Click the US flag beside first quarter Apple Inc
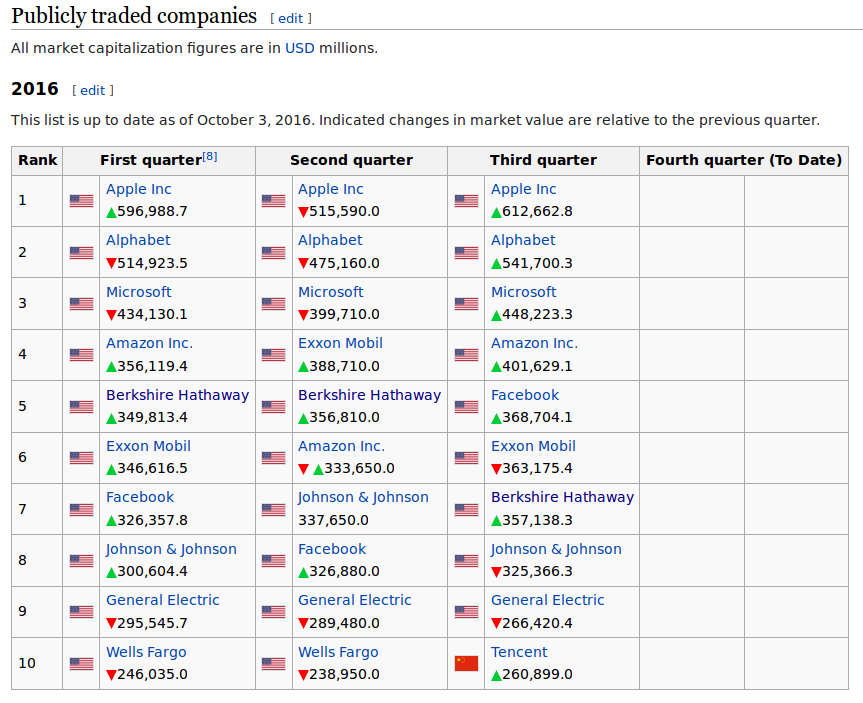 (81, 201)
